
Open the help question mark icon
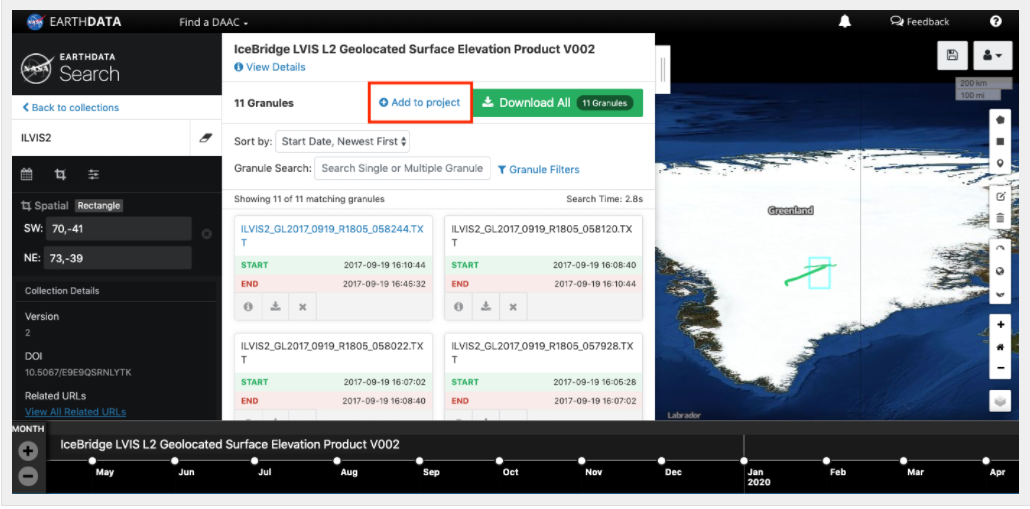(x=996, y=22)
